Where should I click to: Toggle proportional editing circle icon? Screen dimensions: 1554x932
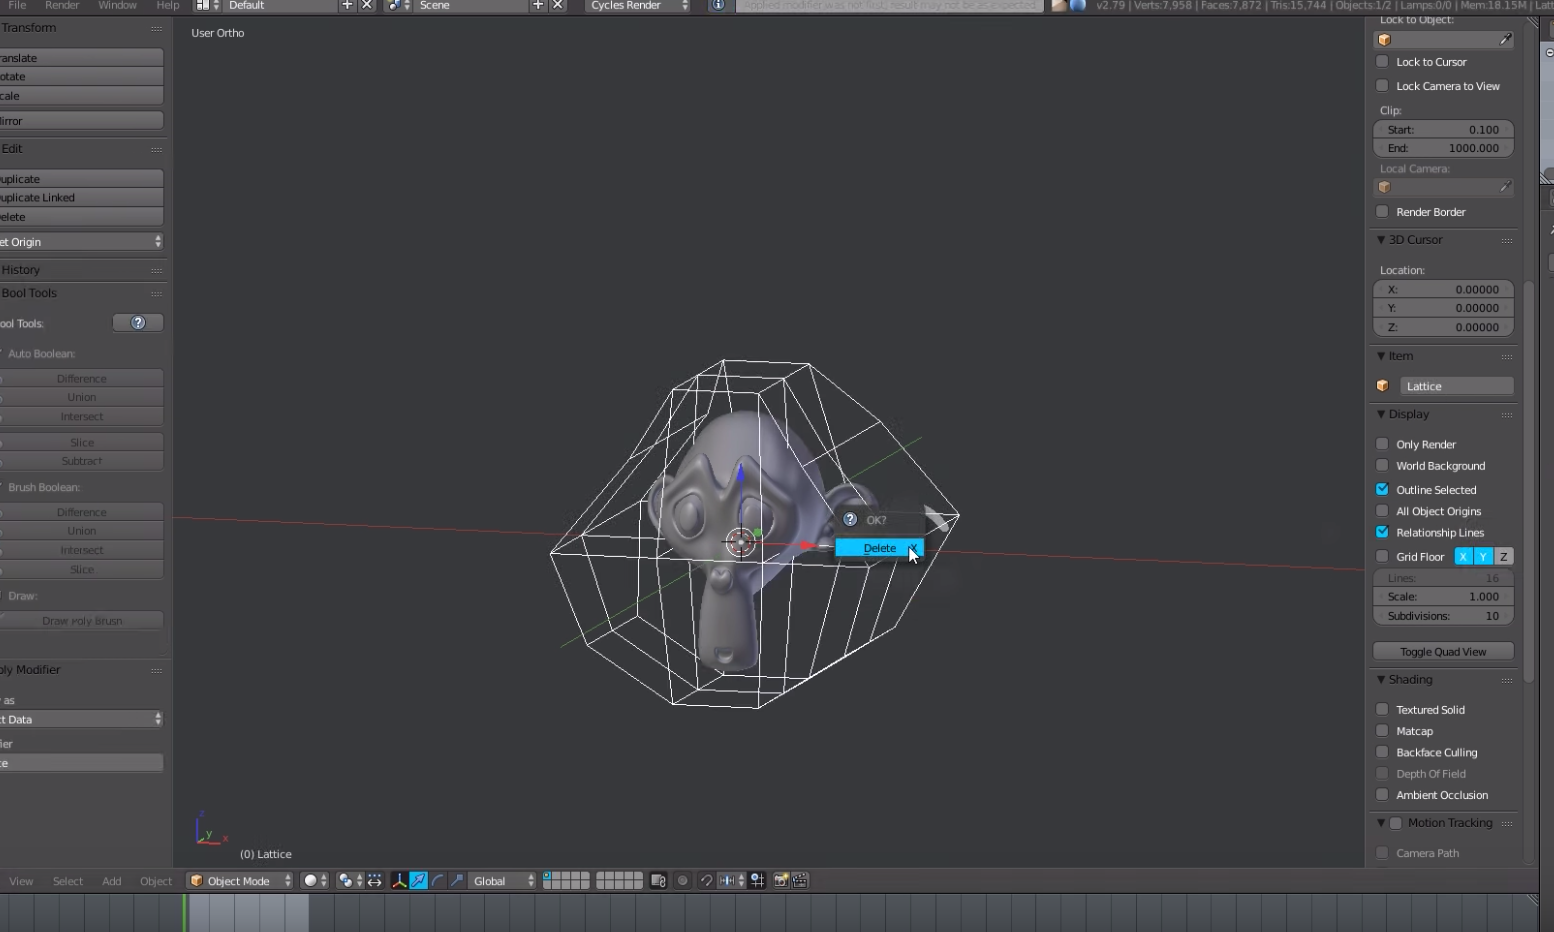(x=683, y=881)
